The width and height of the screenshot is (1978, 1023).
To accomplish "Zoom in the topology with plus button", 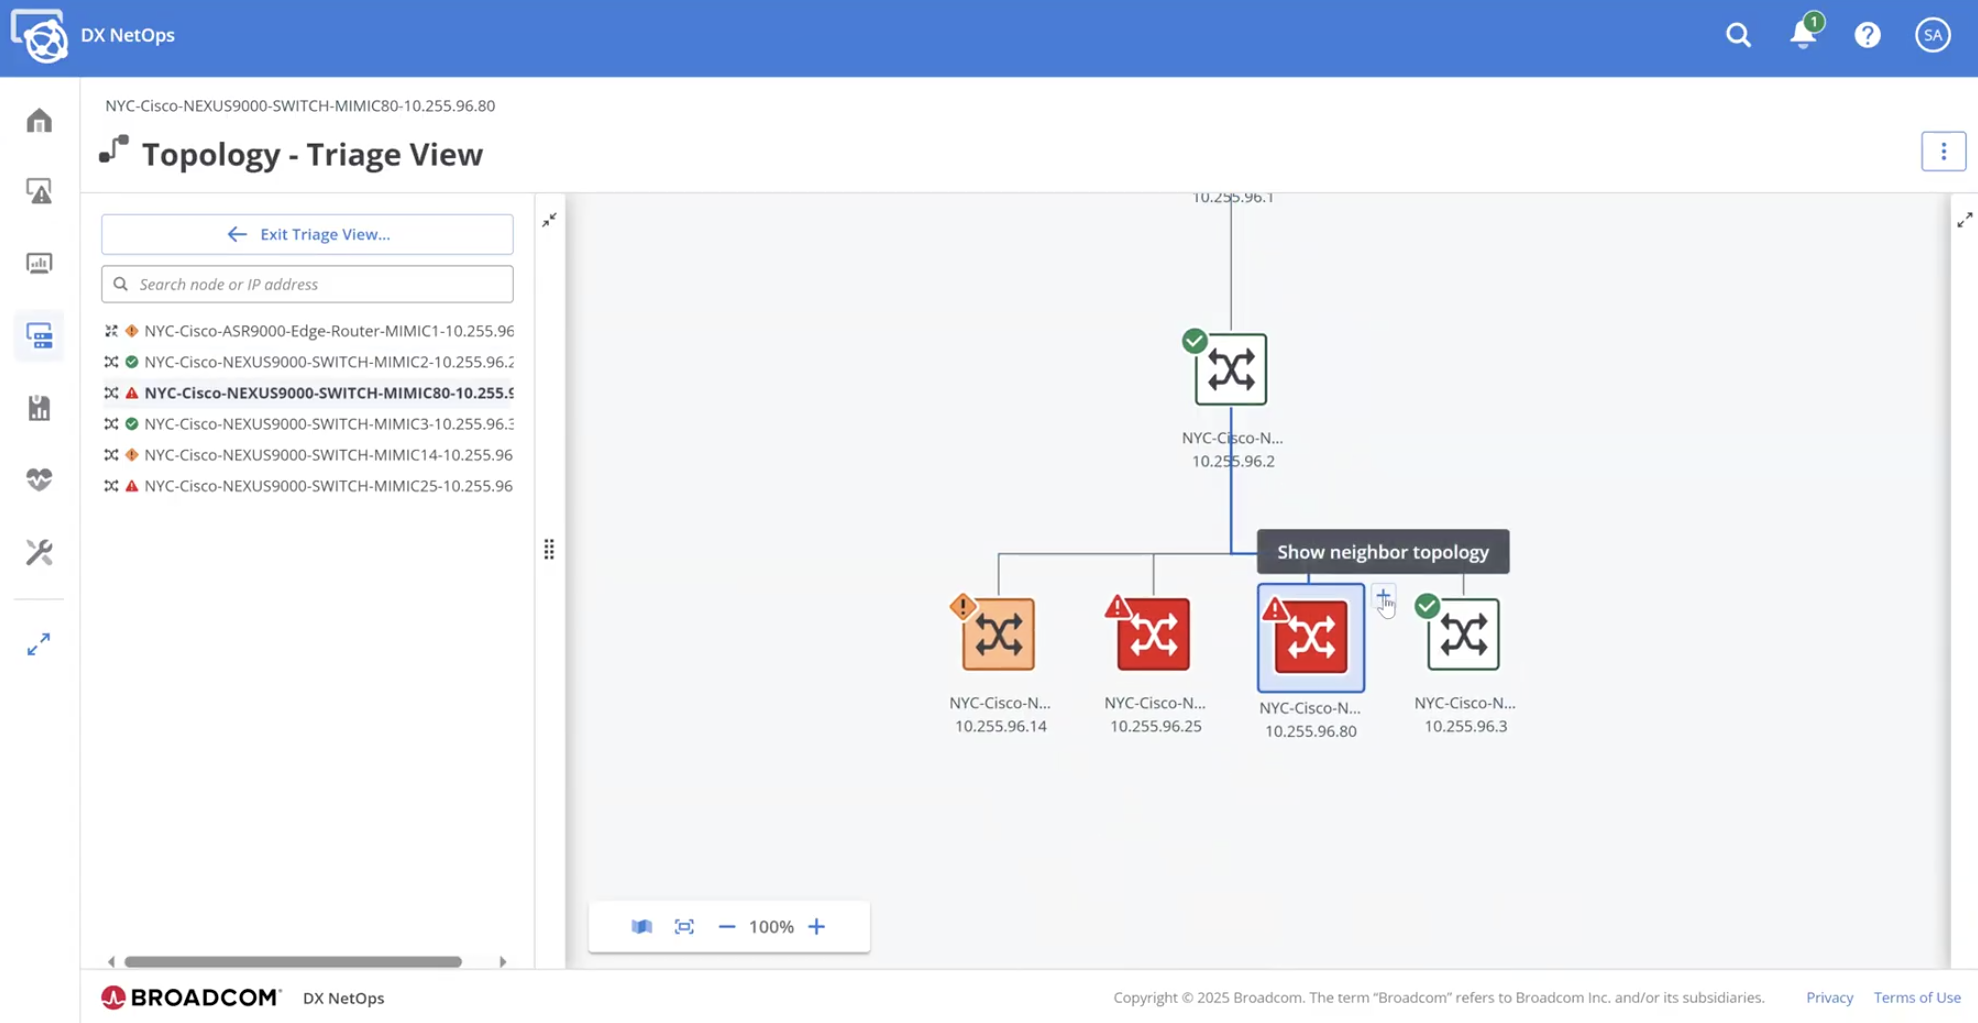I will [817, 927].
